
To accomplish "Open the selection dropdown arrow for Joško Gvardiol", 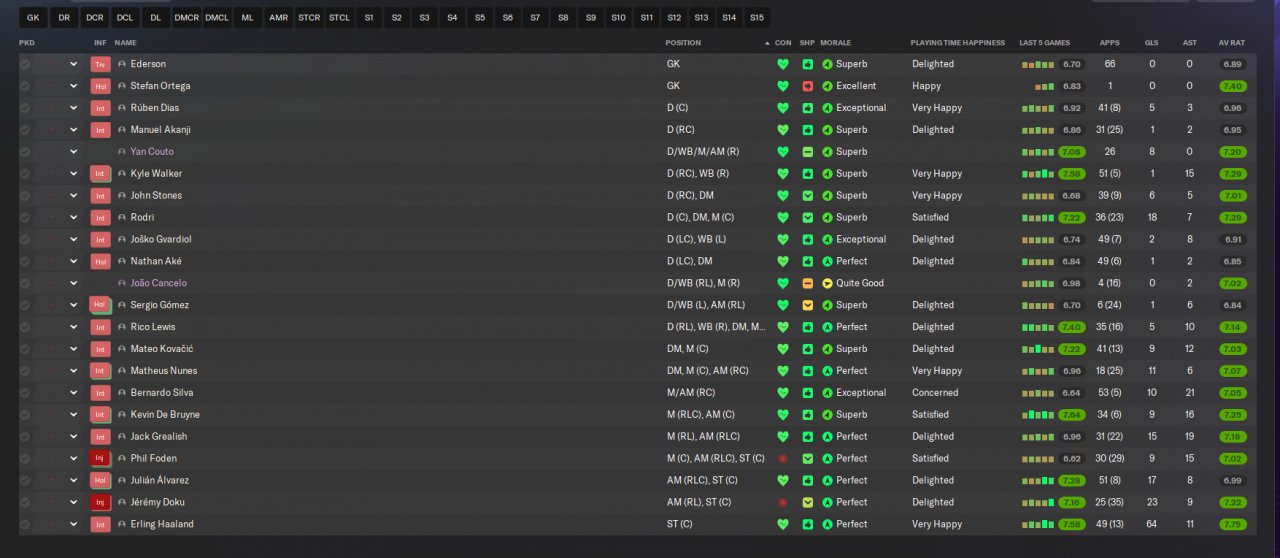I will [73, 239].
